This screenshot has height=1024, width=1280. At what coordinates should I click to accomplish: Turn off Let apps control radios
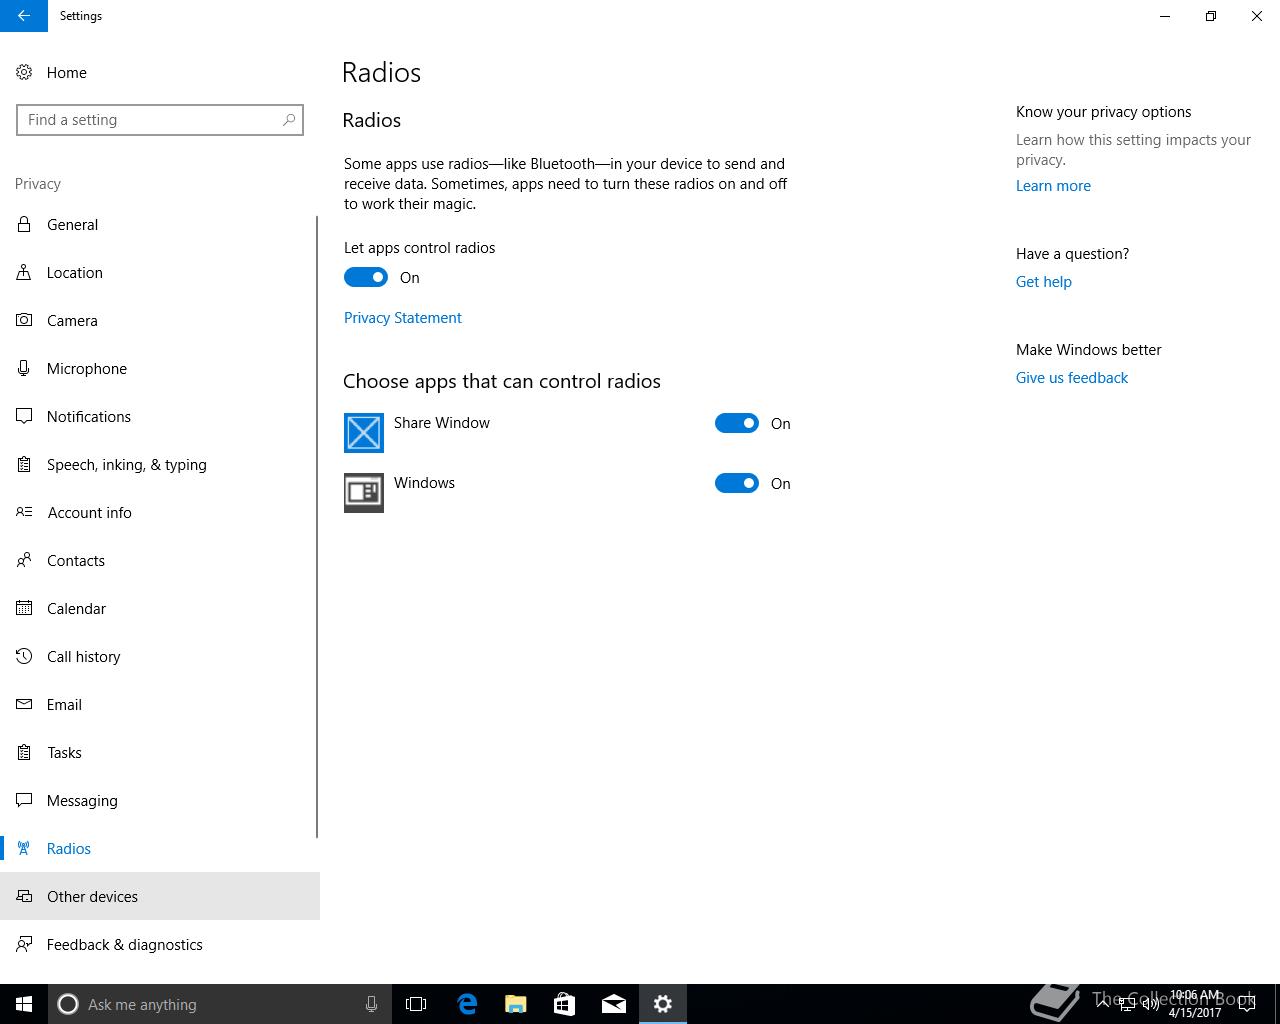tap(366, 277)
